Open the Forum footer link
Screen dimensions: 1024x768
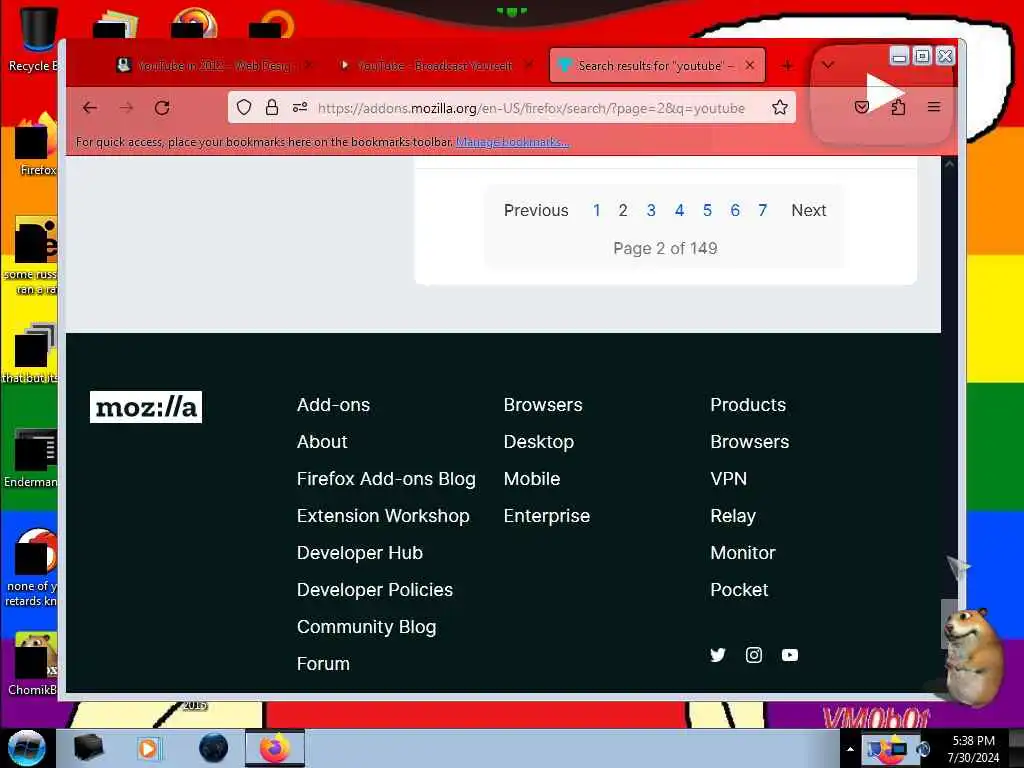(323, 664)
